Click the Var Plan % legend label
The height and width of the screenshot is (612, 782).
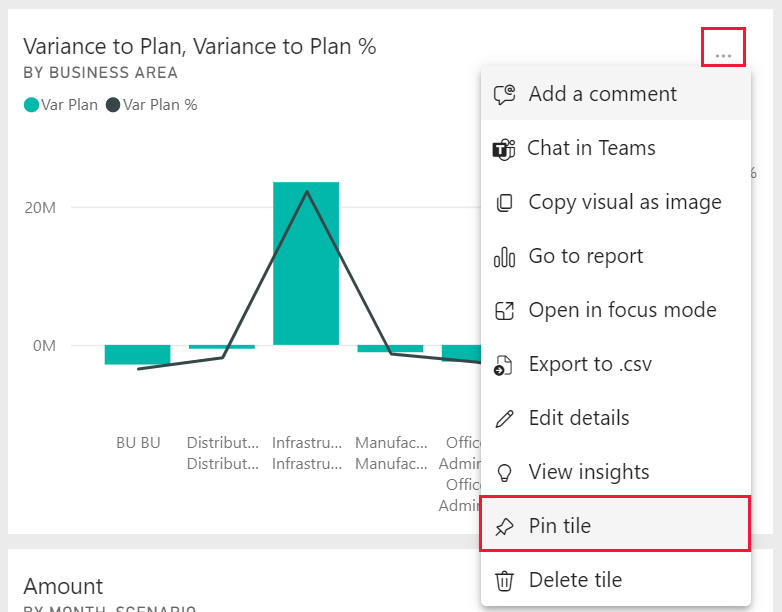[x=160, y=105]
